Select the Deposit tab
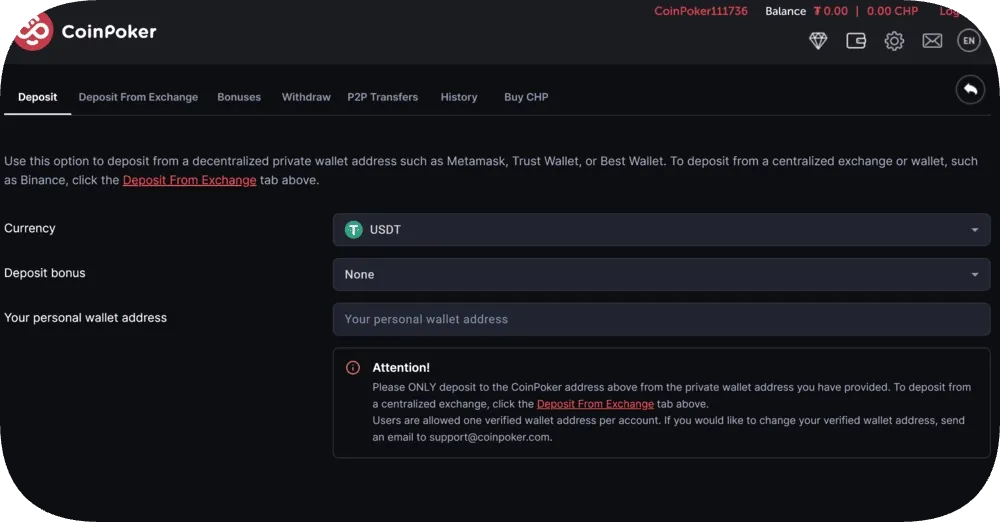This screenshot has width=1000, height=522. [x=38, y=97]
